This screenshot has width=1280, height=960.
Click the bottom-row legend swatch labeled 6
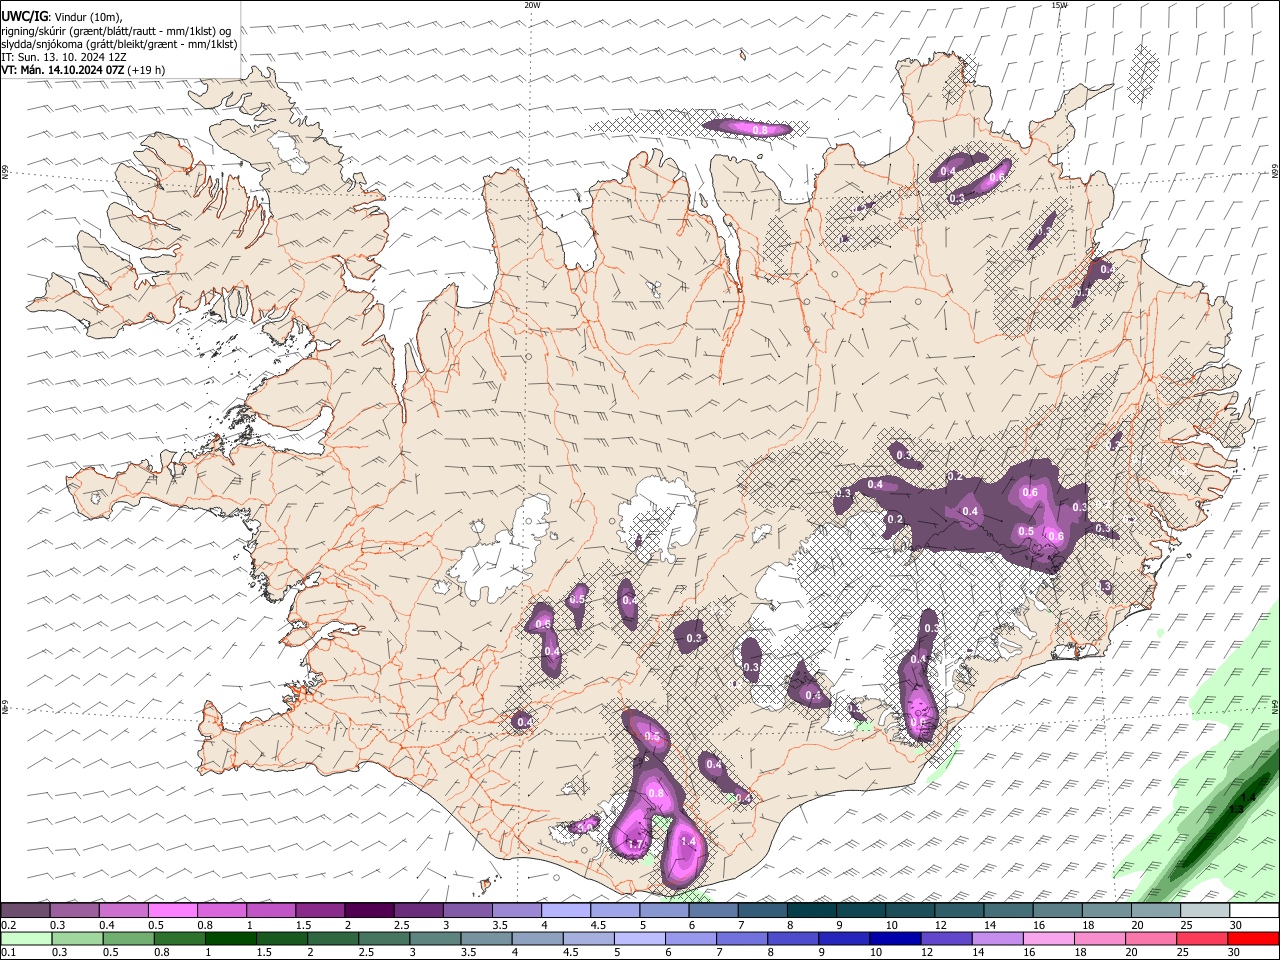pyautogui.click(x=690, y=938)
